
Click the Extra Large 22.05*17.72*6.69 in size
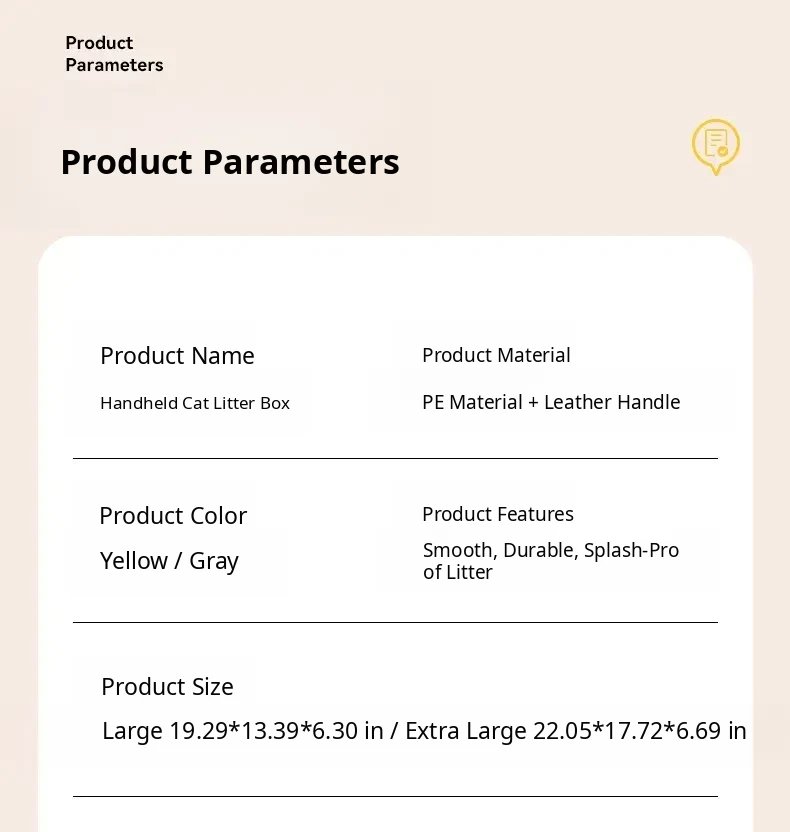[x=575, y=731]
